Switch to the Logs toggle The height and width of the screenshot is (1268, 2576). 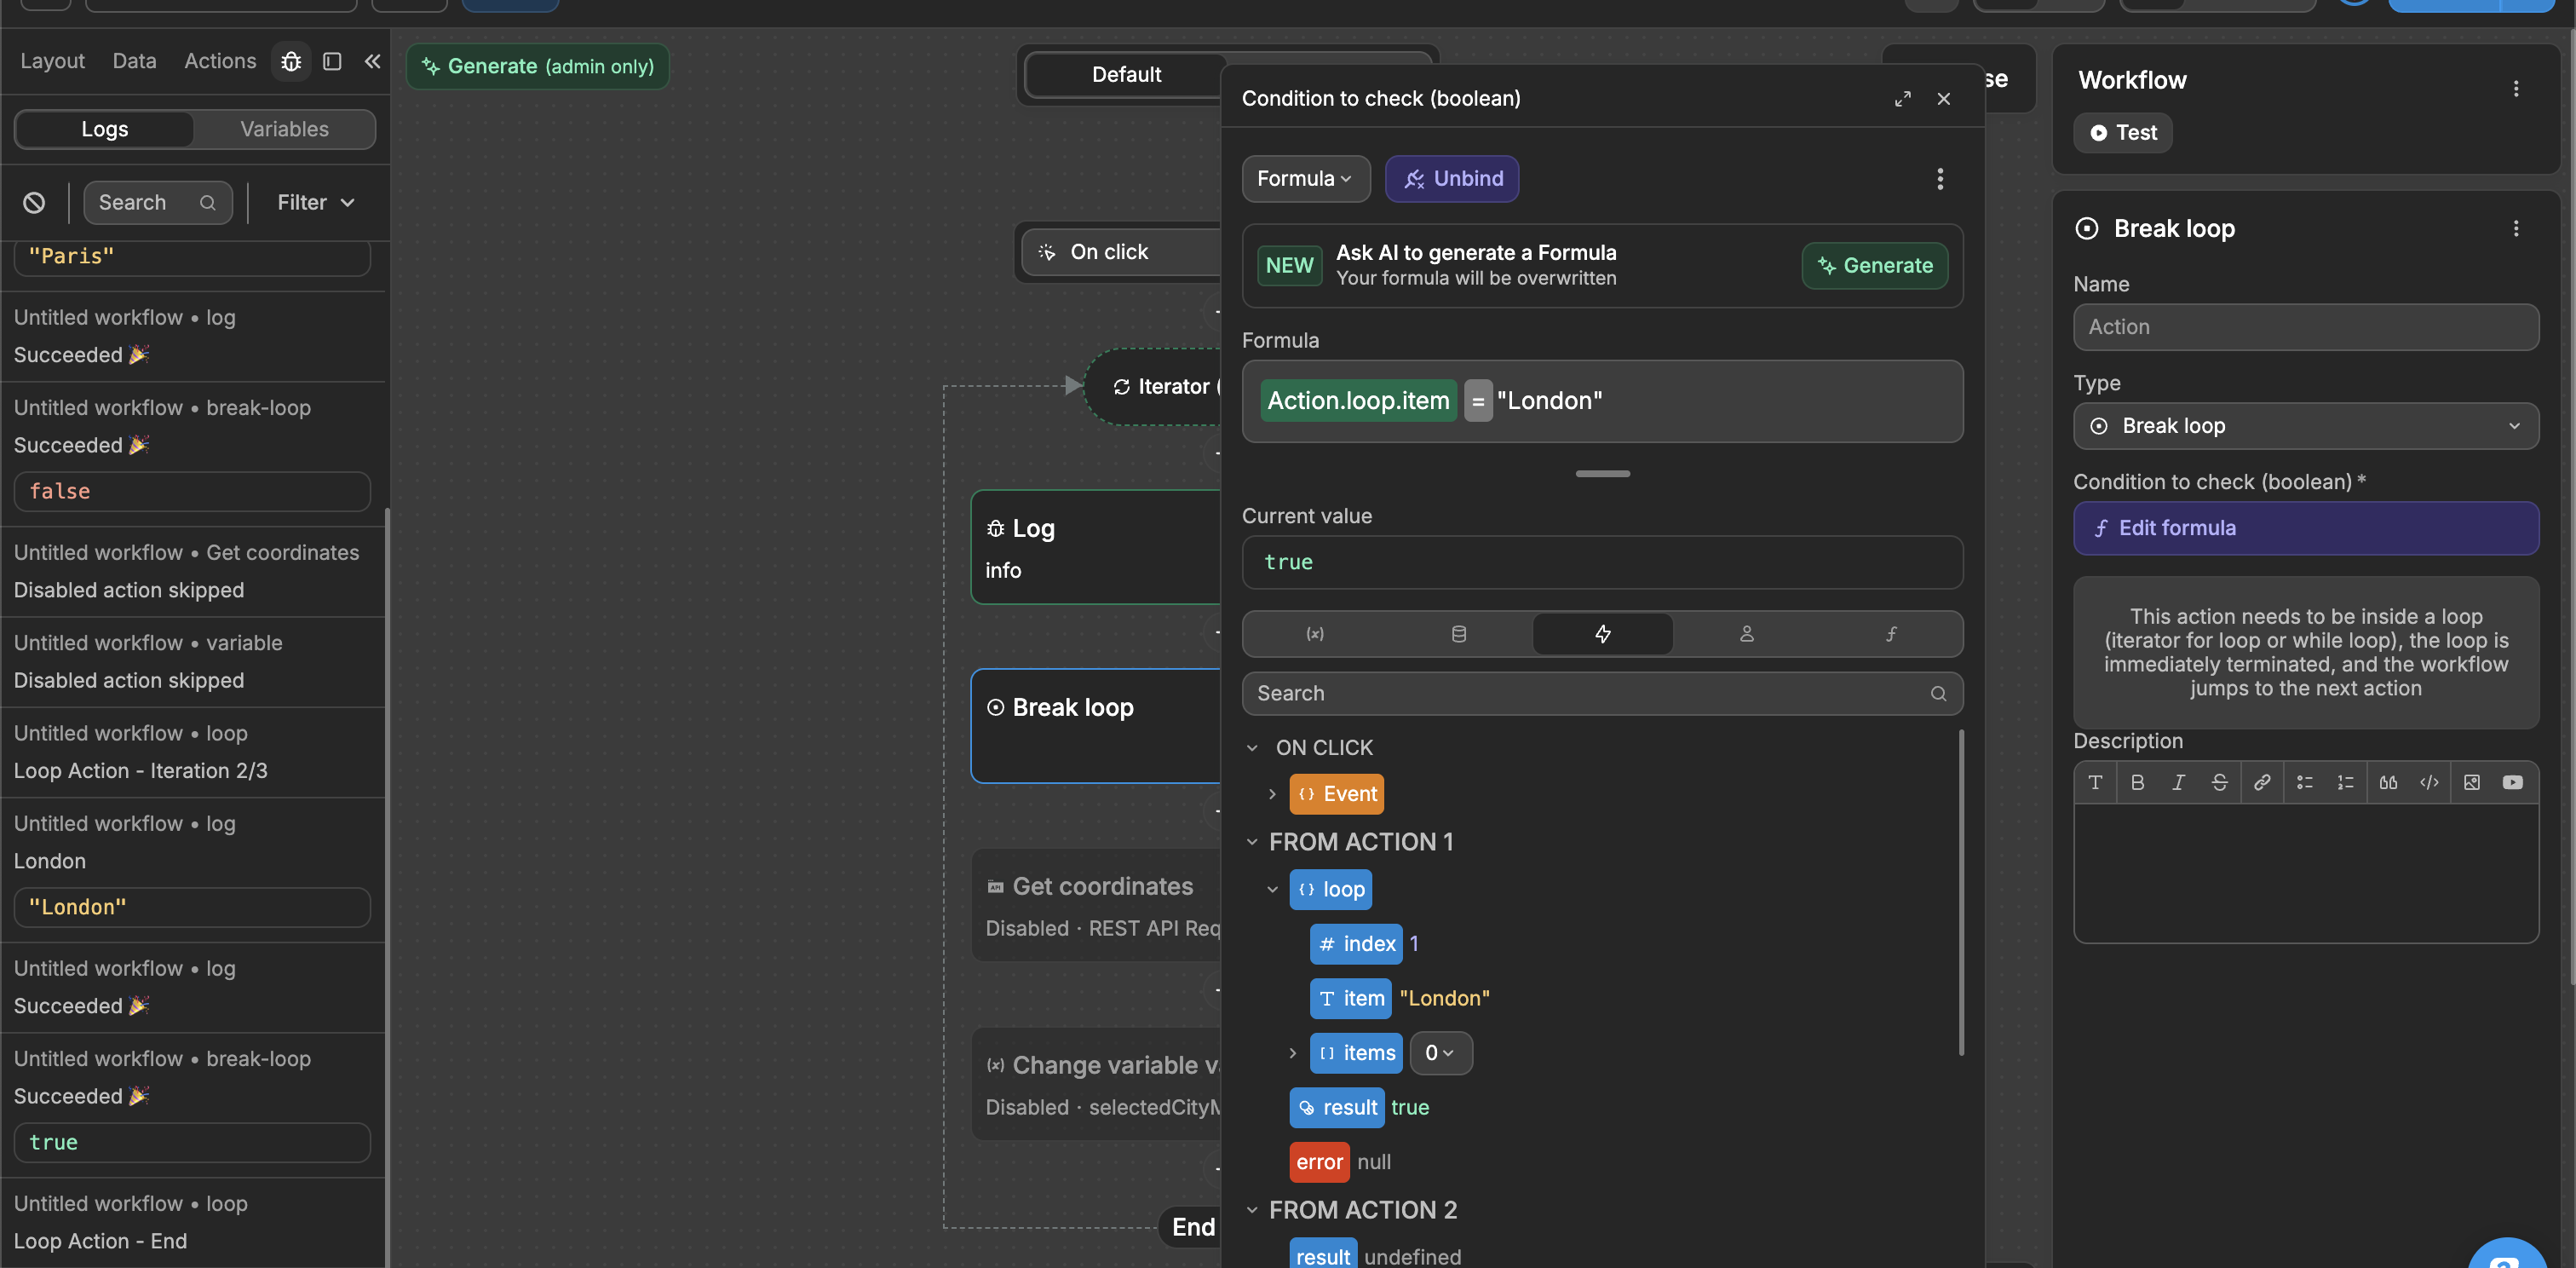(x=104, y=130)
